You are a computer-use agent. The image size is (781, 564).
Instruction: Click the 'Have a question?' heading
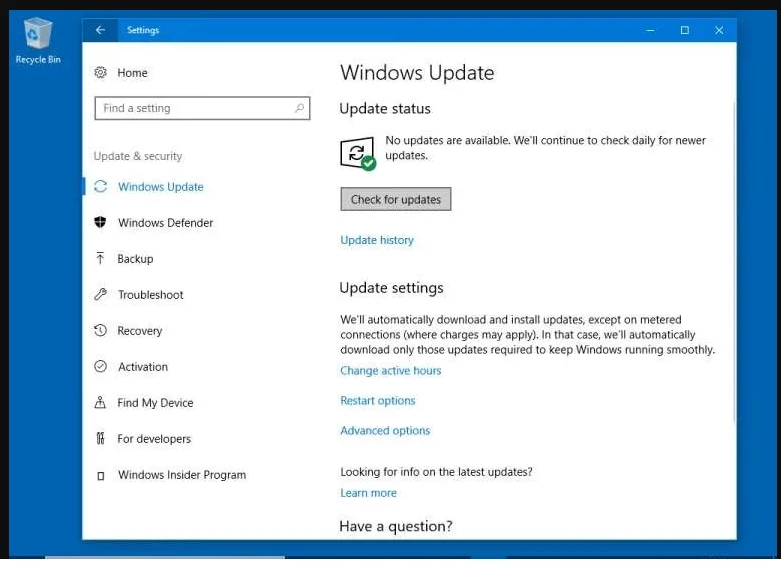tap(395, 526)
